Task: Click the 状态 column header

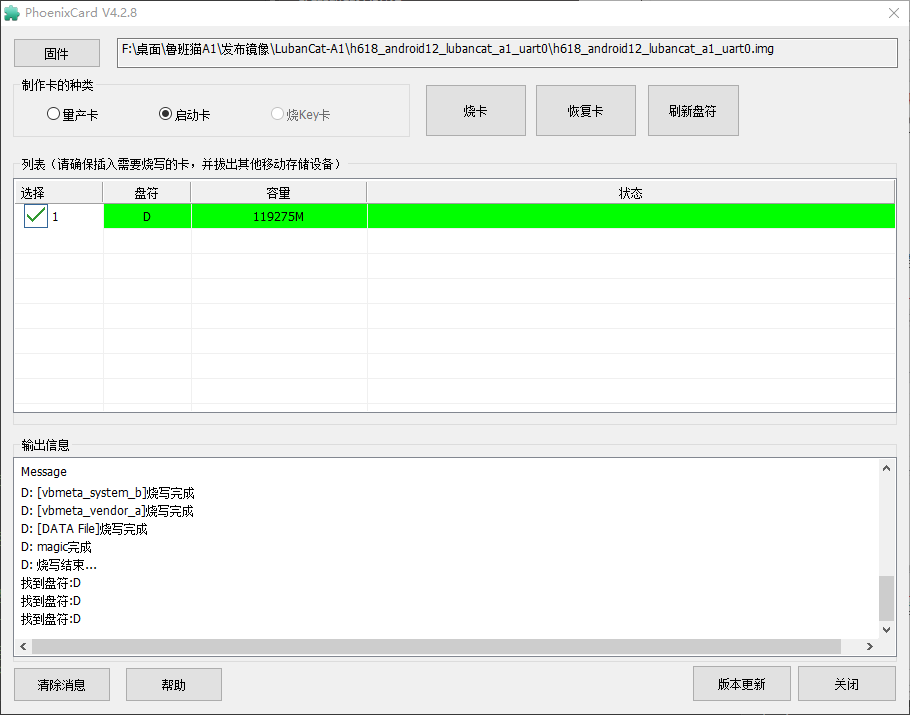Action: point(630,193)
